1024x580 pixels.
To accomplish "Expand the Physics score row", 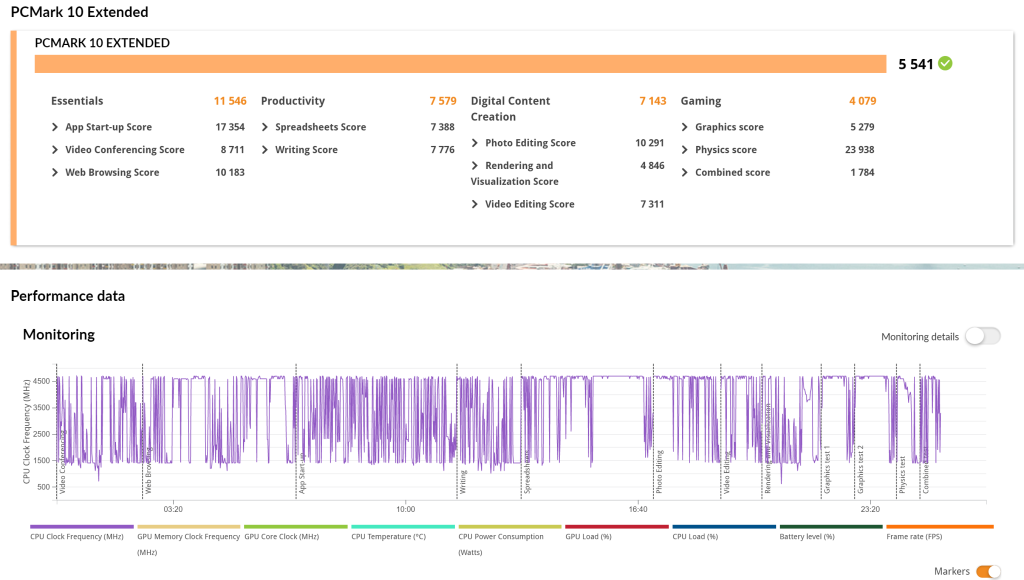I will [x=684, y=150].
